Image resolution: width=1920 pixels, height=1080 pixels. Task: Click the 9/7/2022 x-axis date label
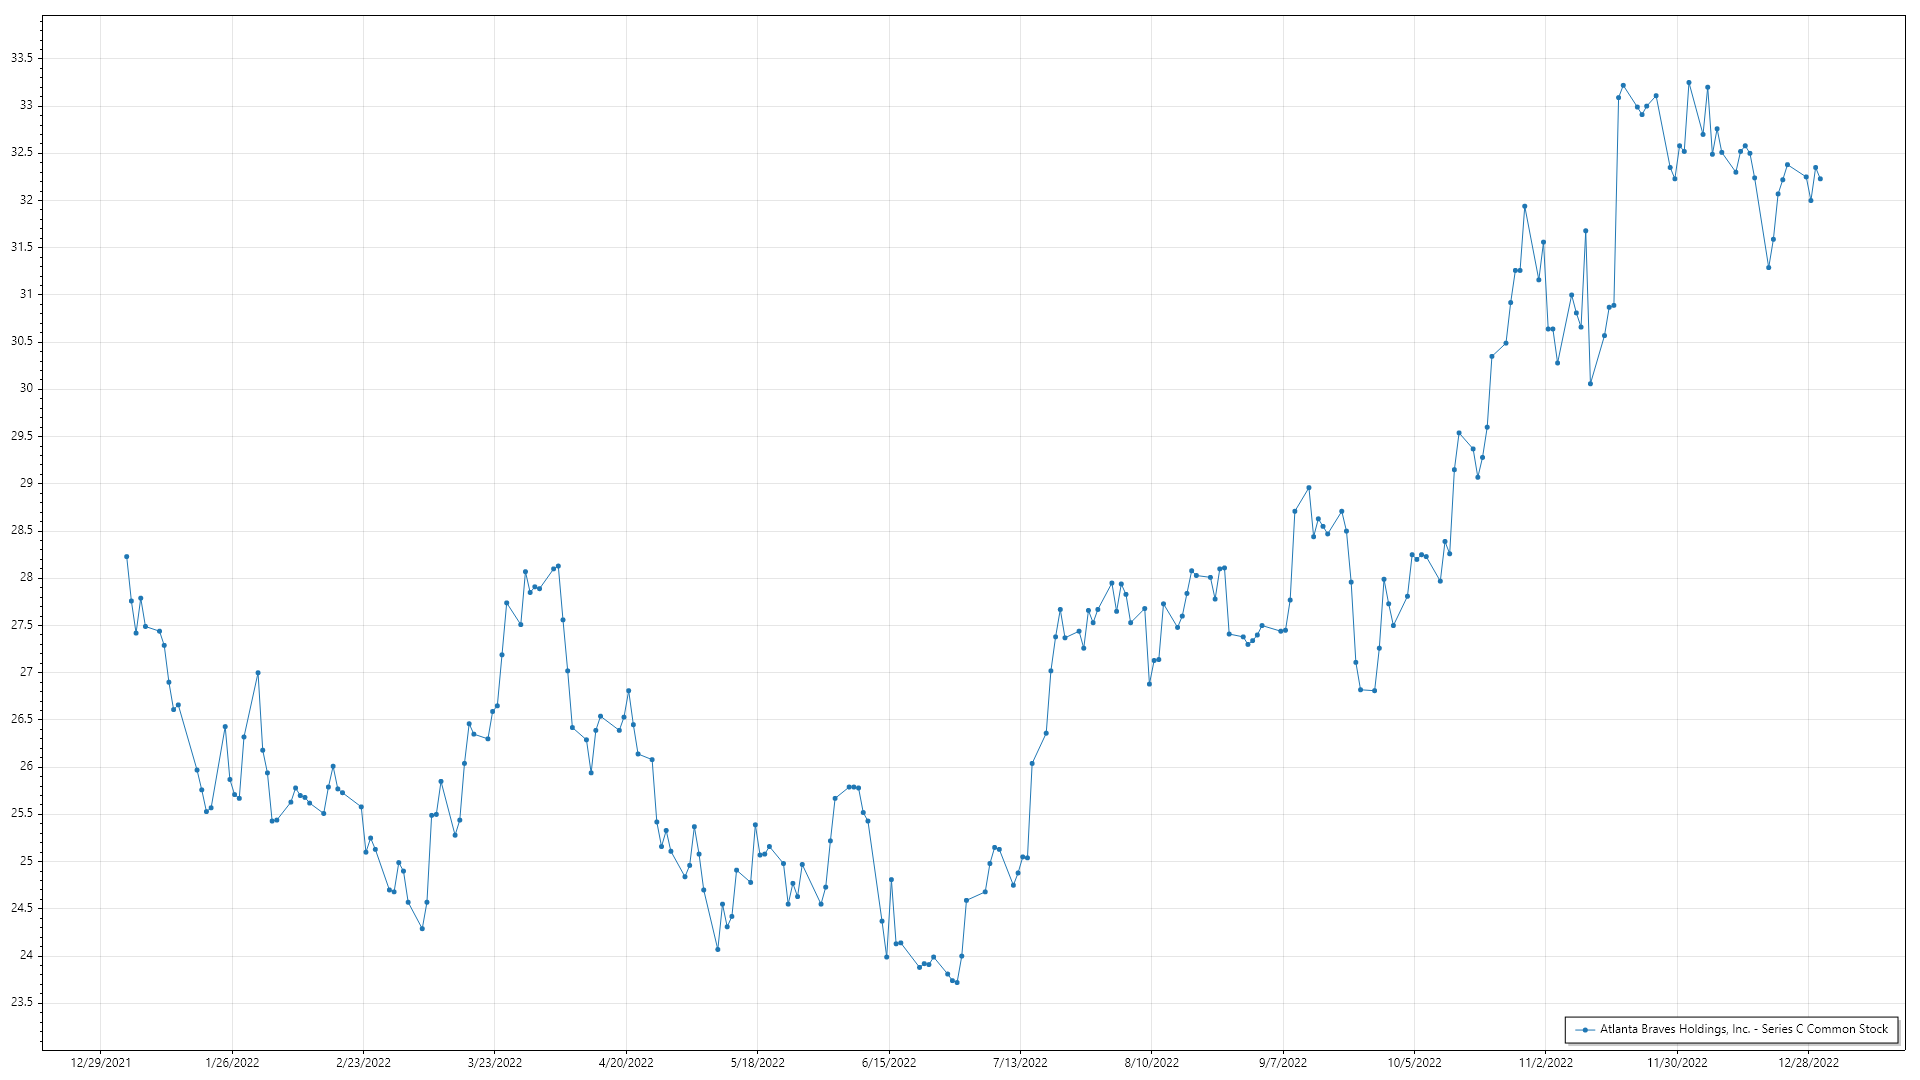(1283, 1063)
